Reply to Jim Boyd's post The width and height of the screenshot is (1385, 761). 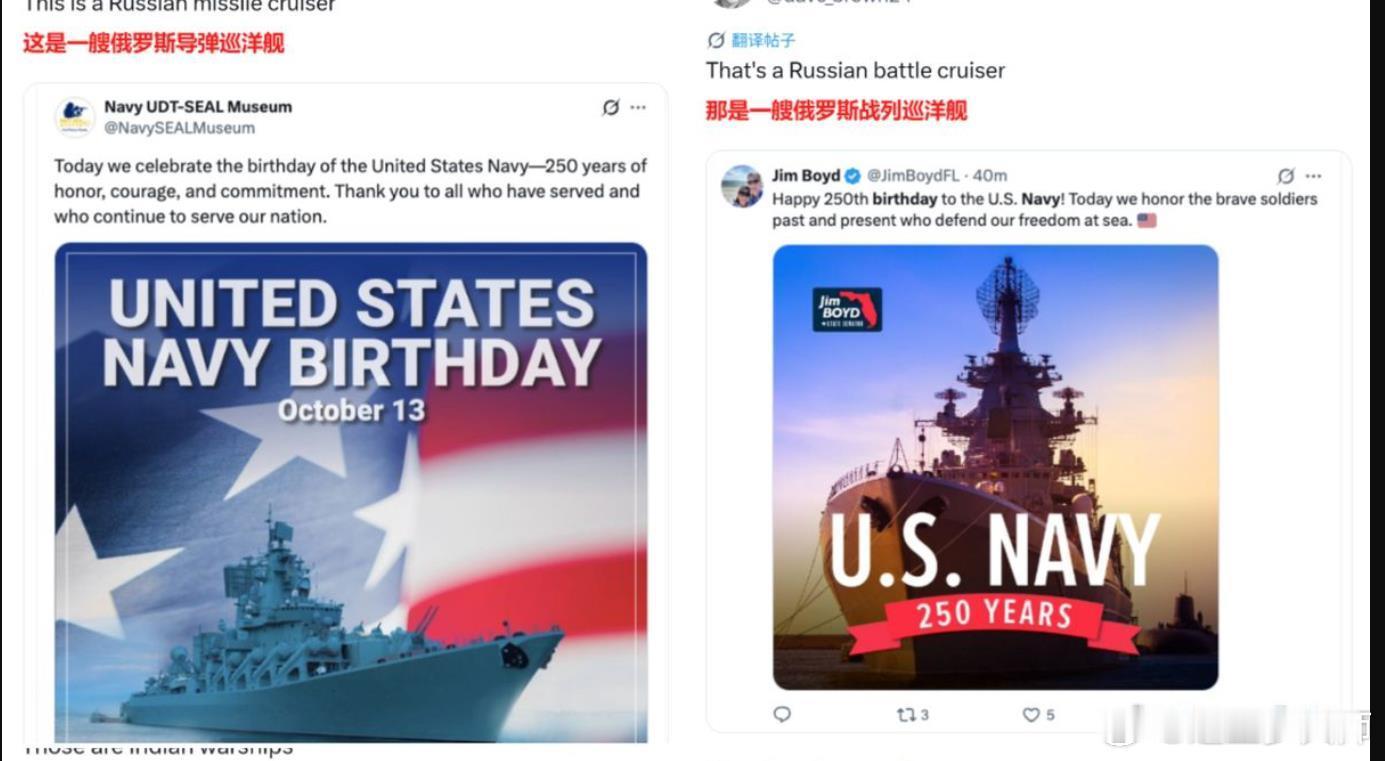(x=782, y=714)
